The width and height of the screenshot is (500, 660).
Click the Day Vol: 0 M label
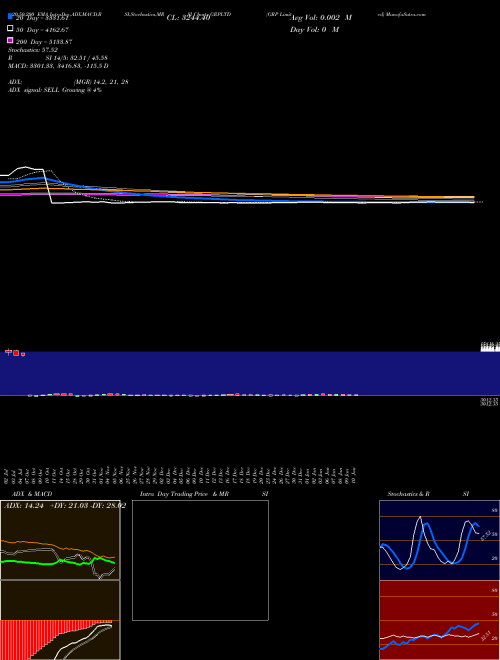(314, 30)
